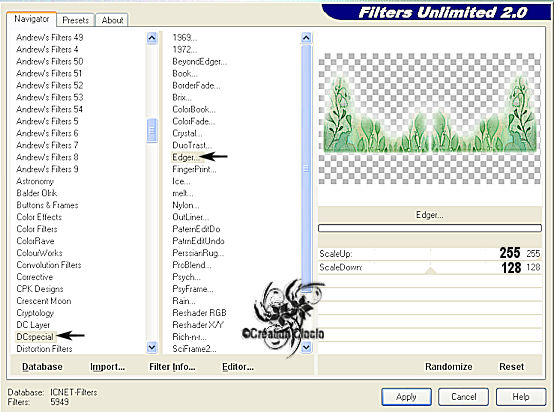
Task: Click the filter list scroll-down arrow
Action: [x=306, y=347]
